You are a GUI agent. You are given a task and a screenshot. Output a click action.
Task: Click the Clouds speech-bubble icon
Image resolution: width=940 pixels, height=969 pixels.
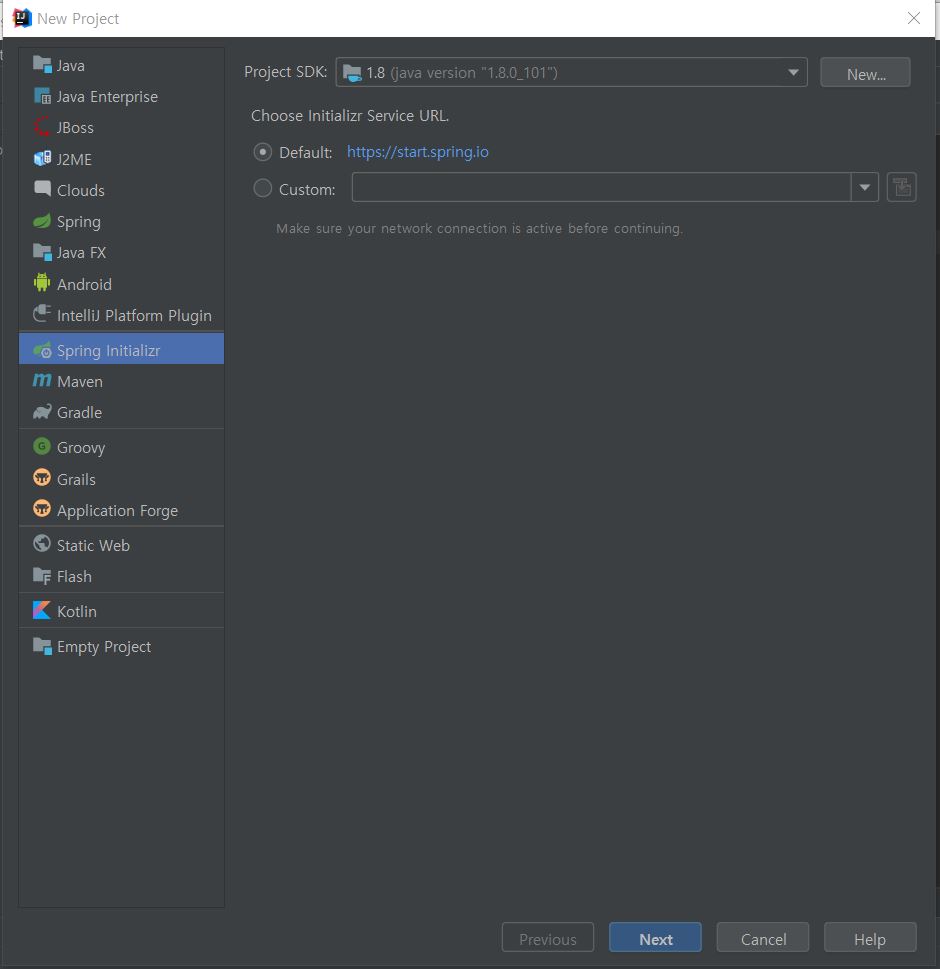pos(42,189)
